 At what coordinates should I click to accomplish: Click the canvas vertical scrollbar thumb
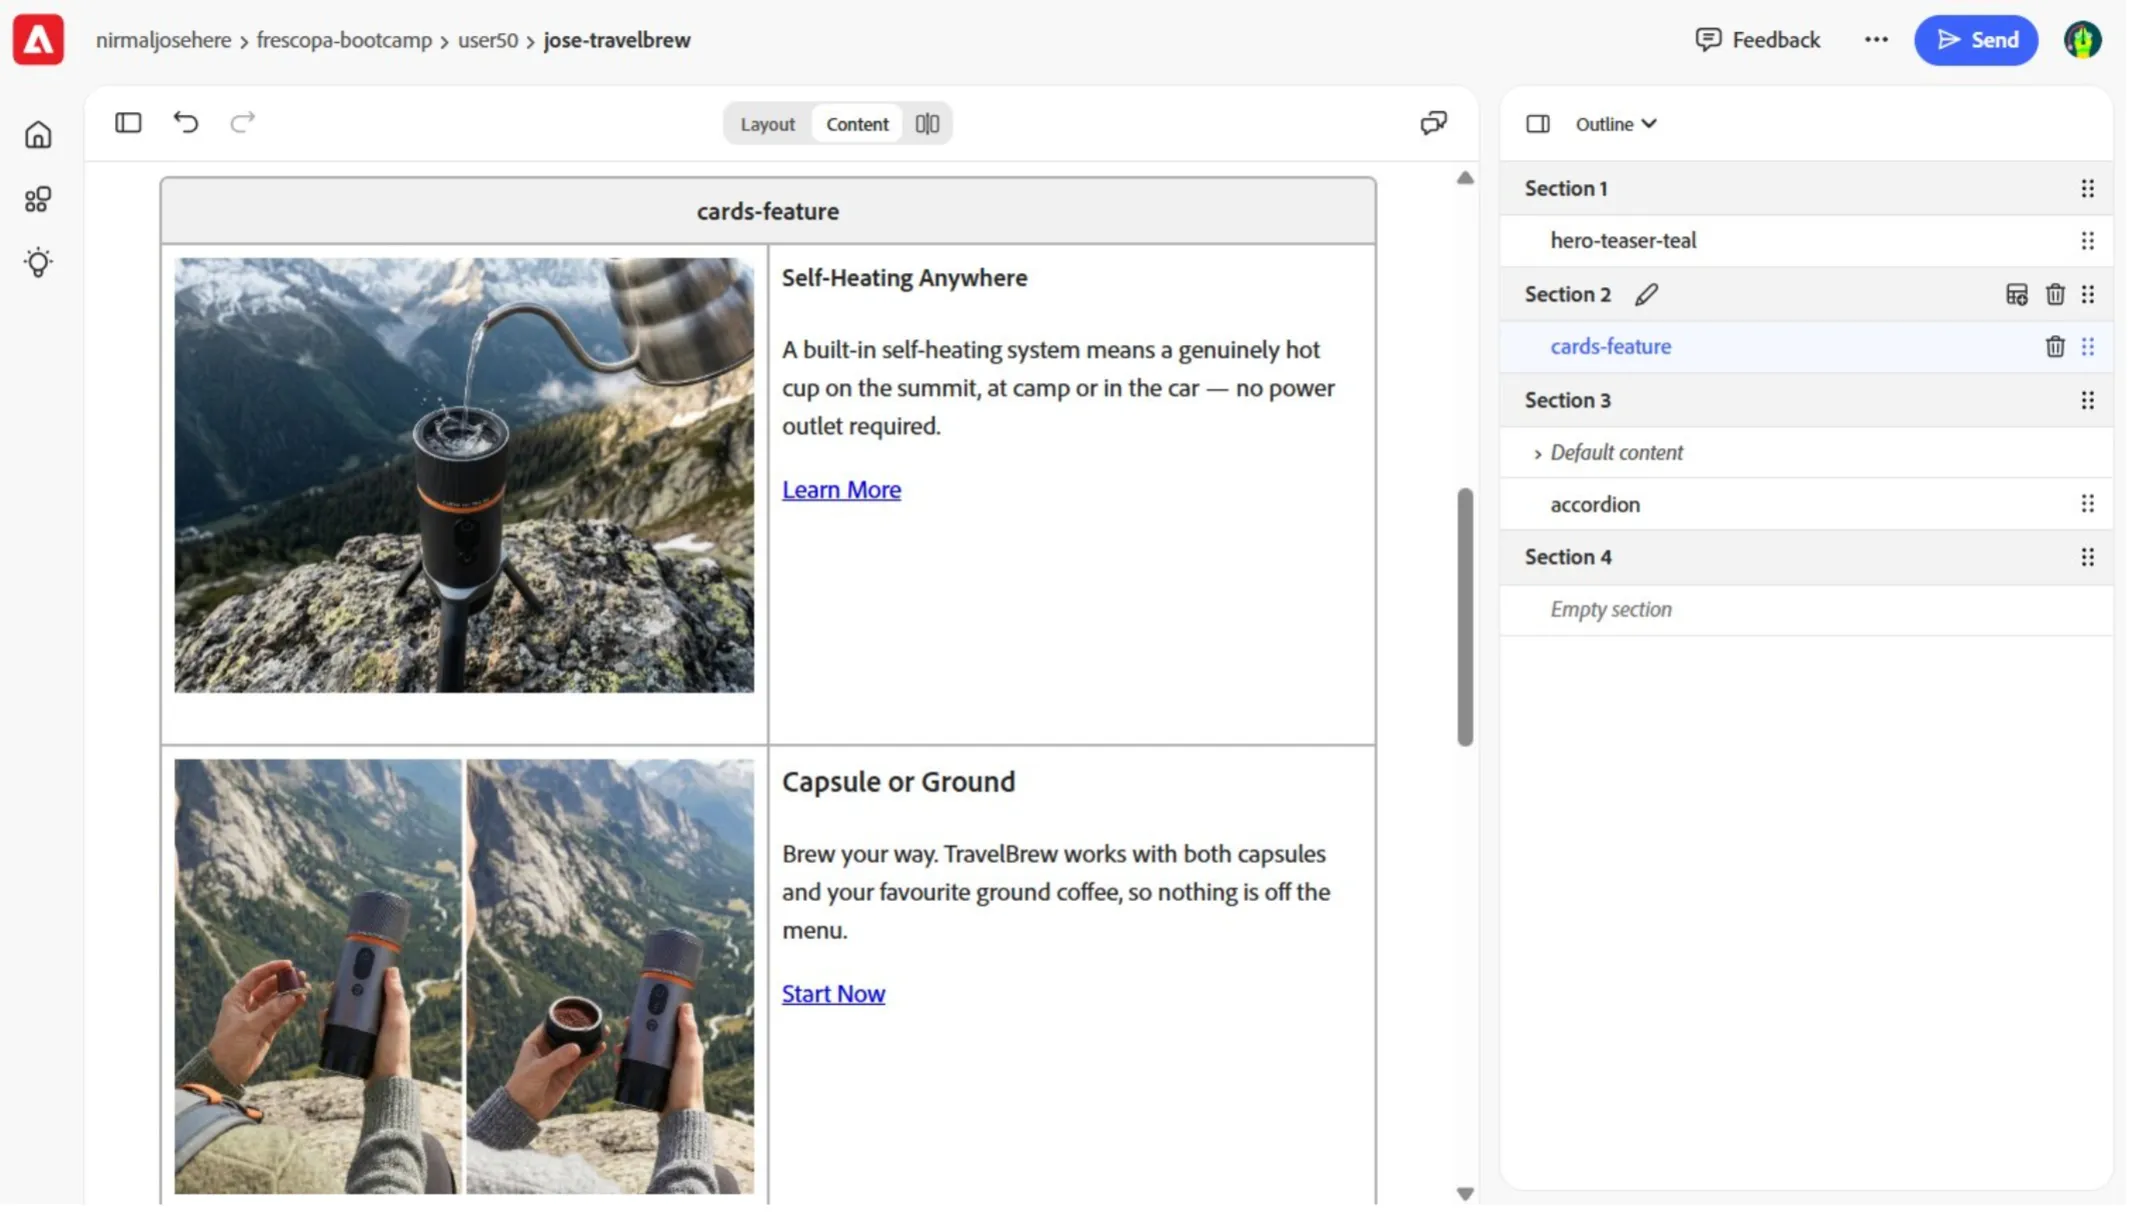(x=1464, y=617)
